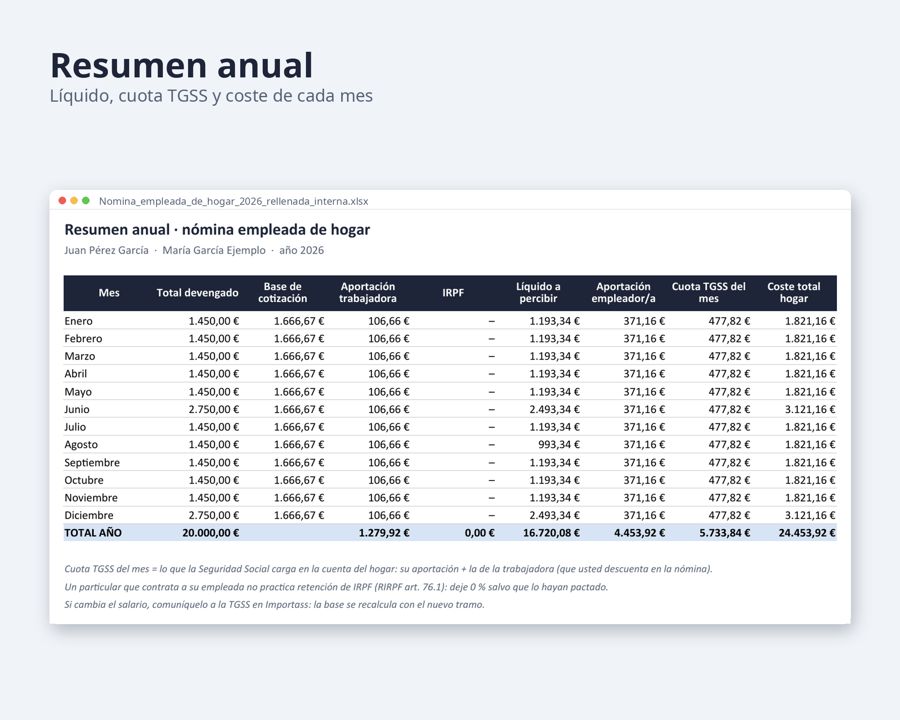Select the "Aportación empleador/a" column header

[623, 293]
